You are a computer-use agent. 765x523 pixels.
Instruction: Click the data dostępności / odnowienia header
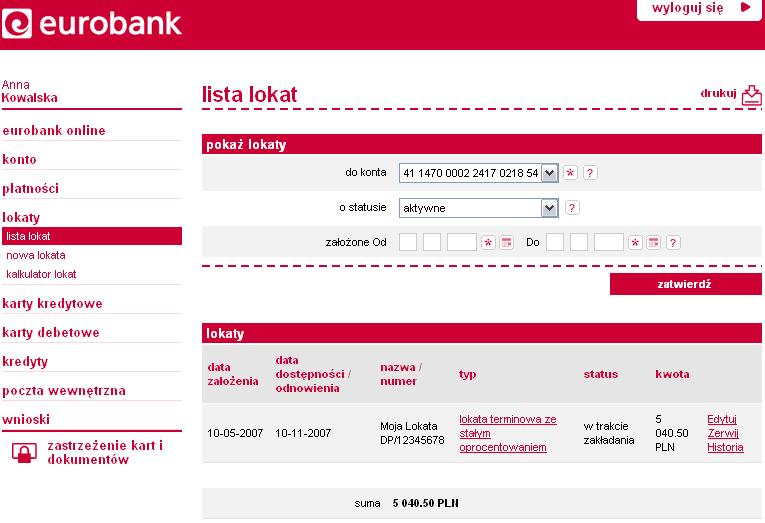tap(313, 374)
